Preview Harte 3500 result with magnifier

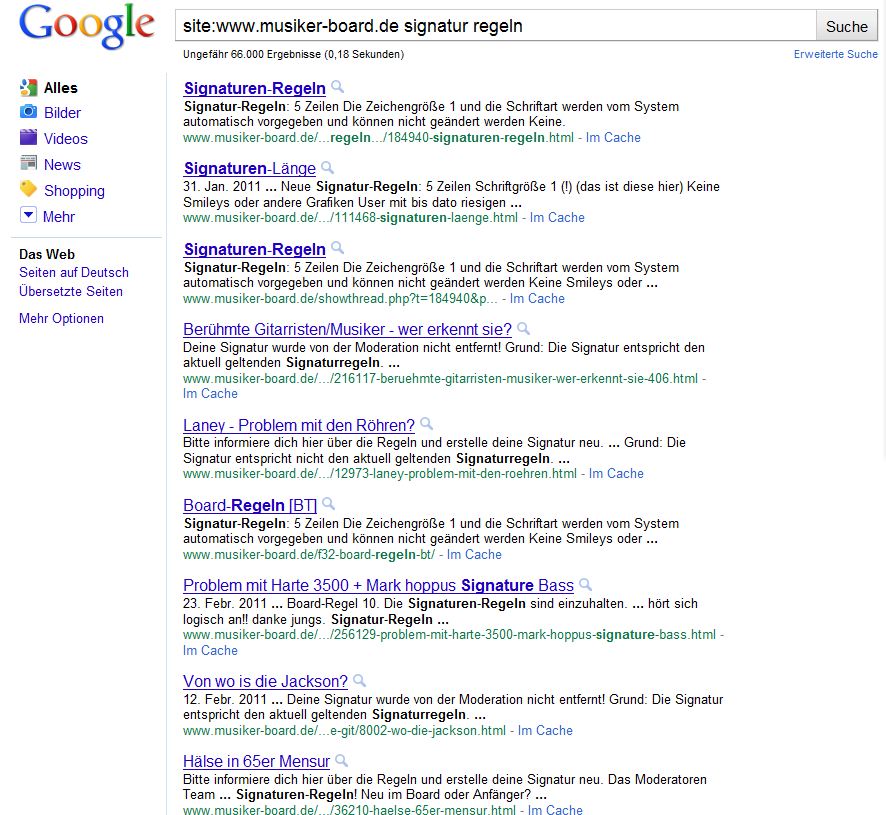pos(586,584)
